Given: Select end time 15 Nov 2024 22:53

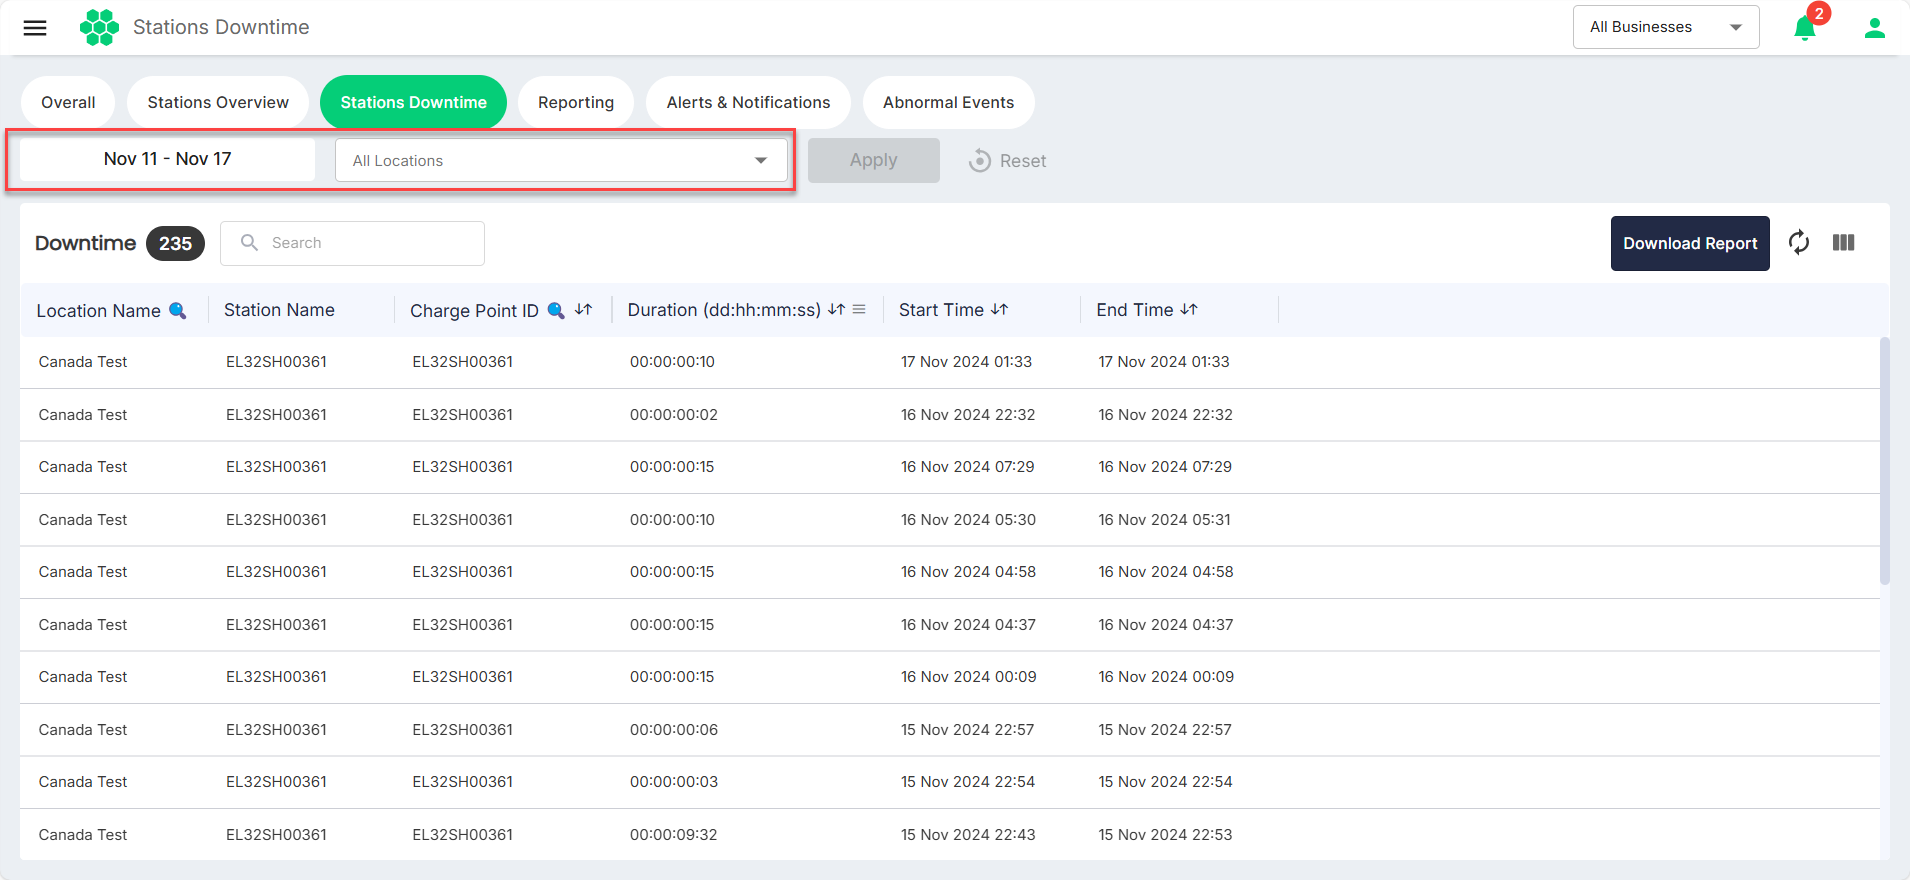Looking at the screenshot, I should [1165, 835].
